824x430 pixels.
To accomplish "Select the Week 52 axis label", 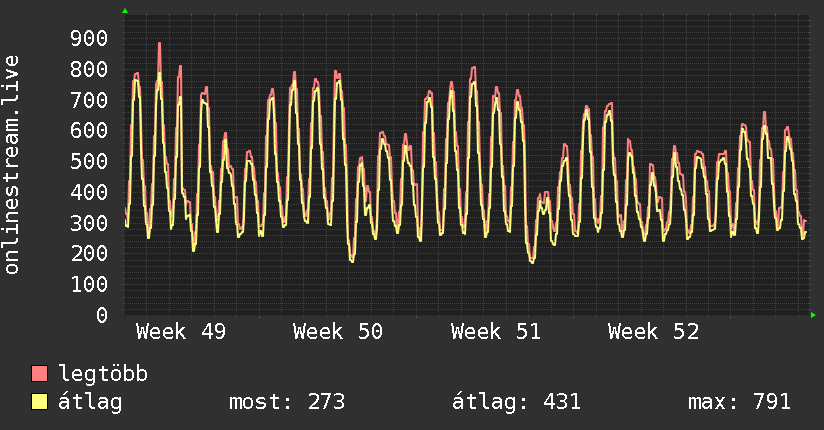I will (653, 332).
